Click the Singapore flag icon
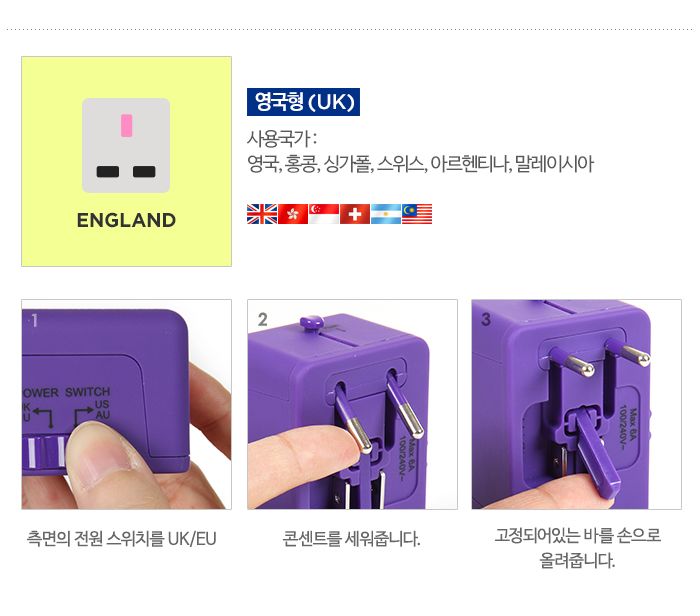 click(324, 214)
